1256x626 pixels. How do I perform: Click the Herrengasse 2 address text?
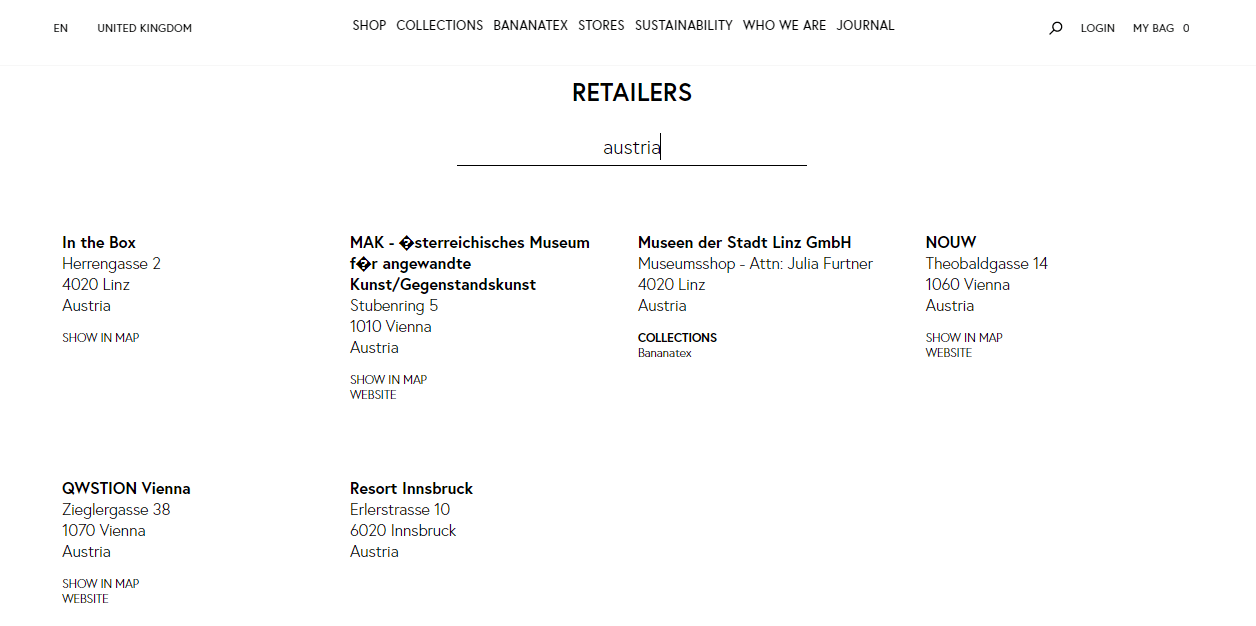(111, 264)
